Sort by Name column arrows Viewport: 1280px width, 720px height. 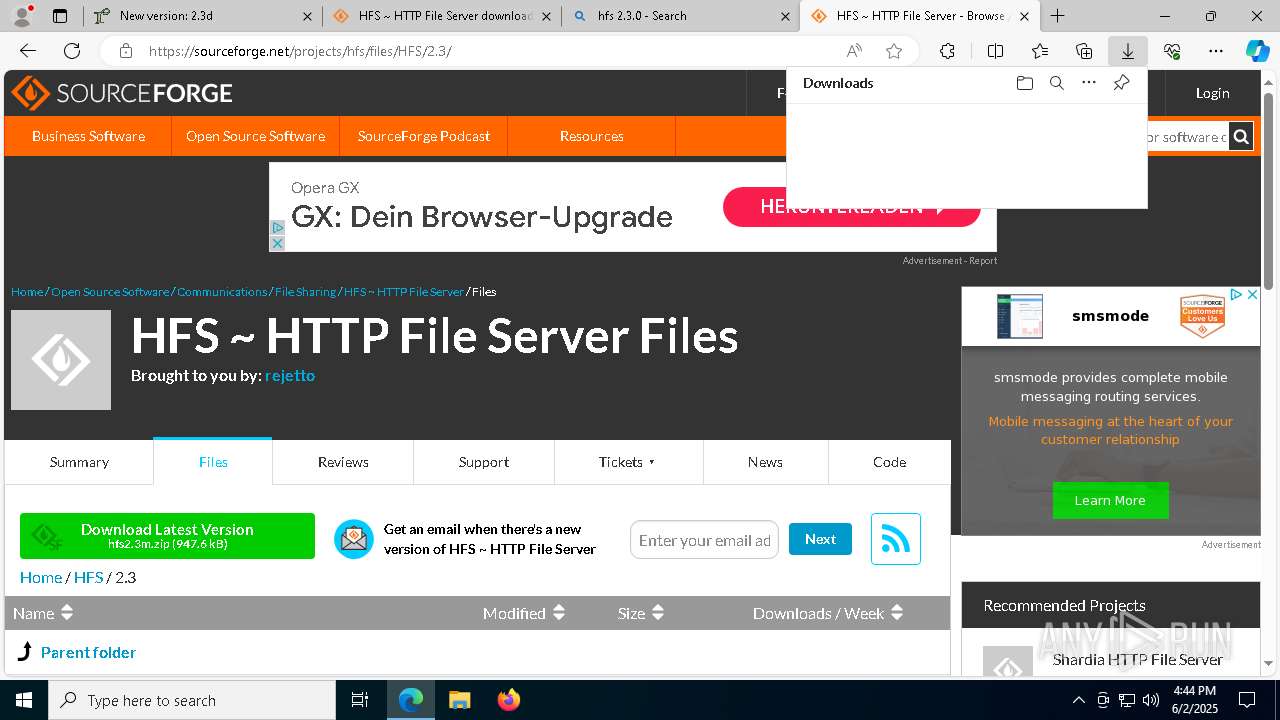[x=67, y=612]
